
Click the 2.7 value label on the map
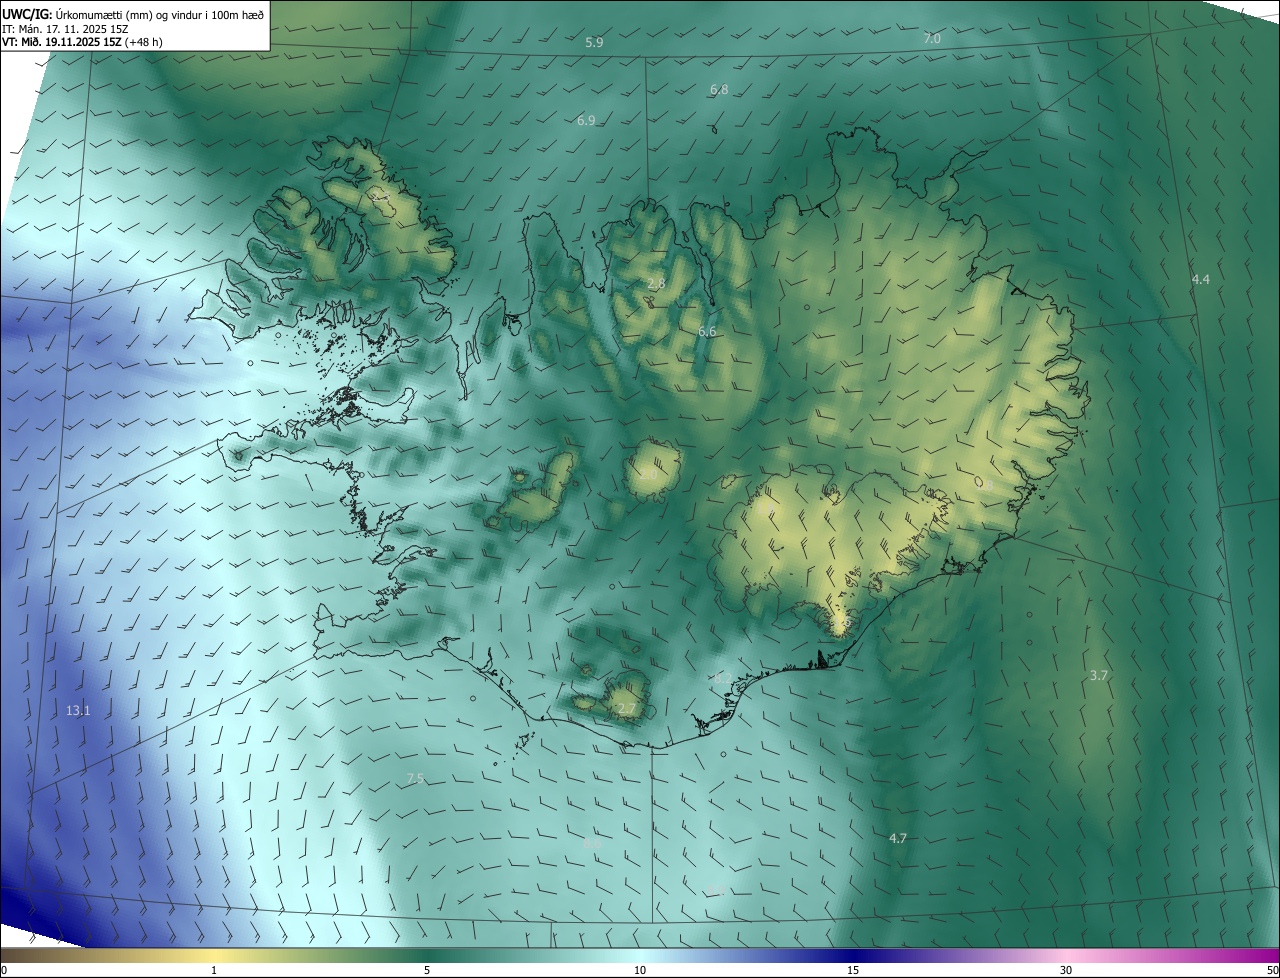pos(626,709)
